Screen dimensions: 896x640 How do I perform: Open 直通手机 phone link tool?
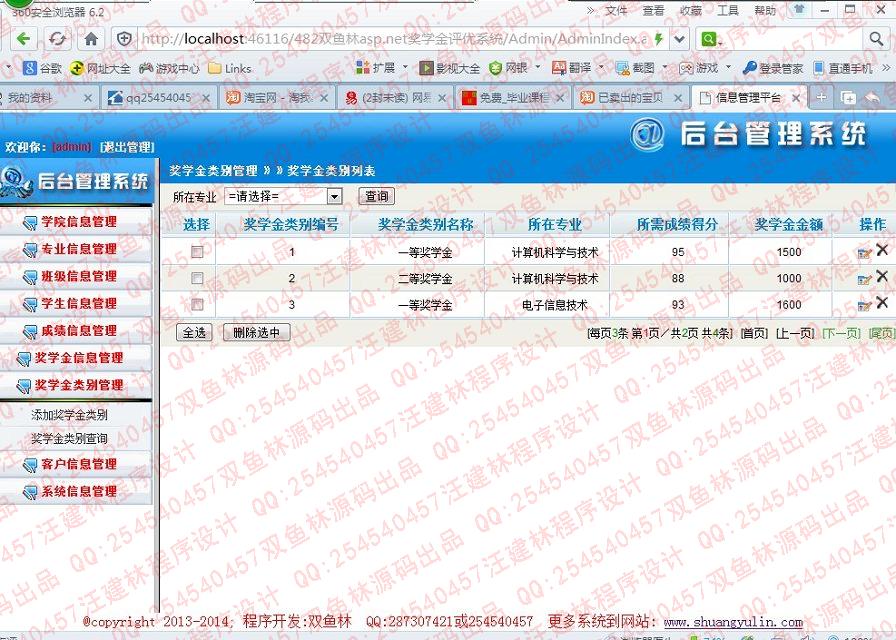[x=843, y=68]
